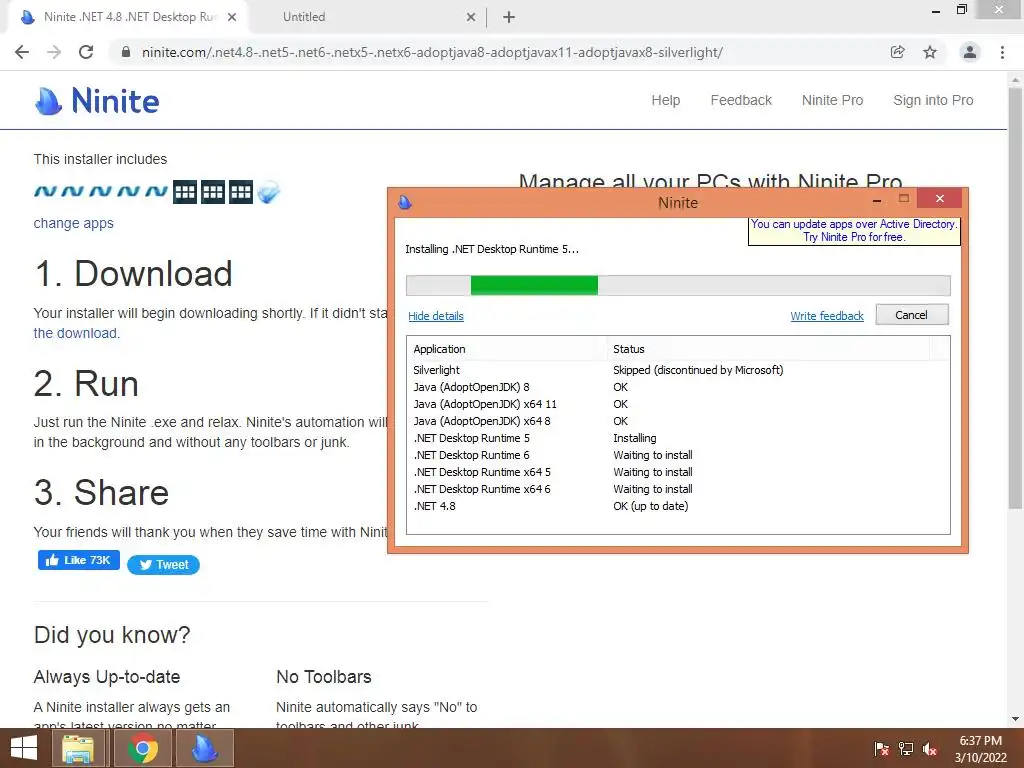Click the Ninite logo in page header
This screenshot has height=768, width=1024.
click(97, 101)
